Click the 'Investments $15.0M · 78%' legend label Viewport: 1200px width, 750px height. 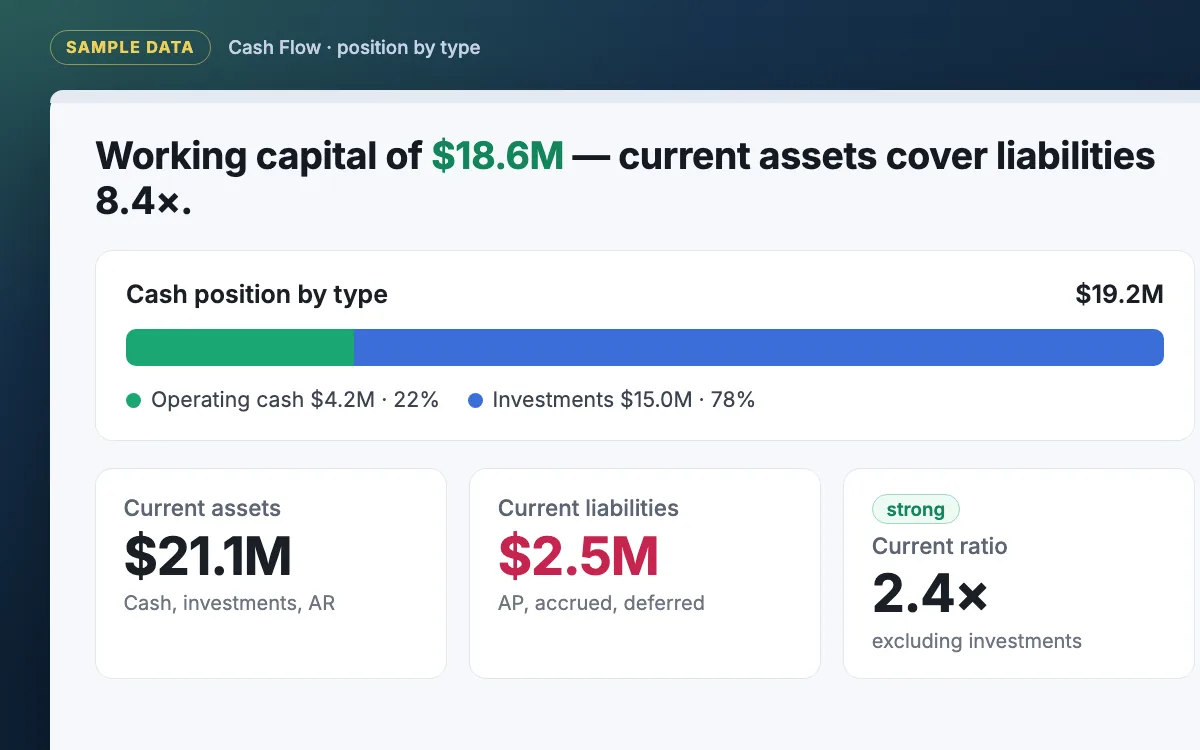click(624, 400)
